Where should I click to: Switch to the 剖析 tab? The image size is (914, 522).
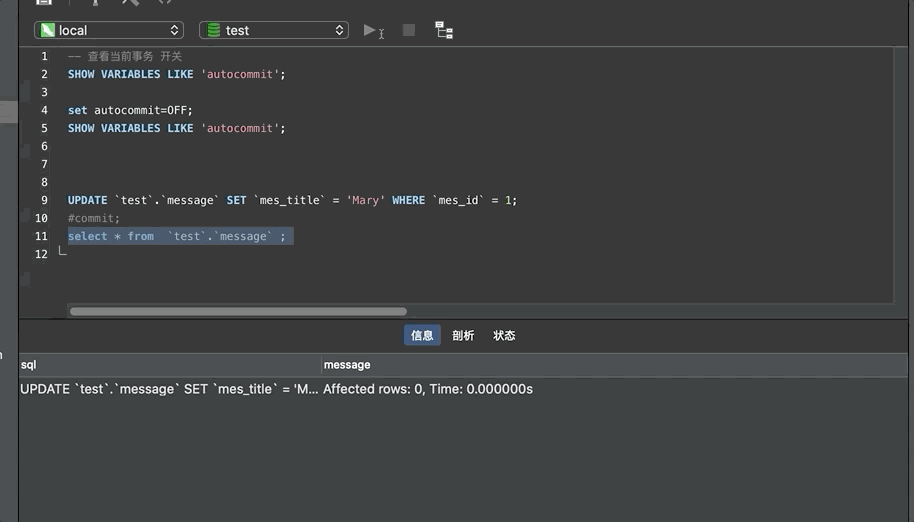(x=463, y=335)
